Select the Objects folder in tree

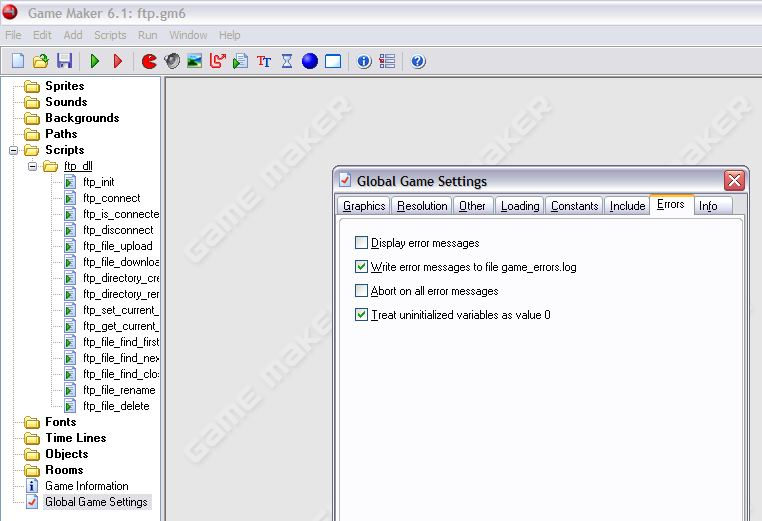pyautogui.click(x=67, y=454)
